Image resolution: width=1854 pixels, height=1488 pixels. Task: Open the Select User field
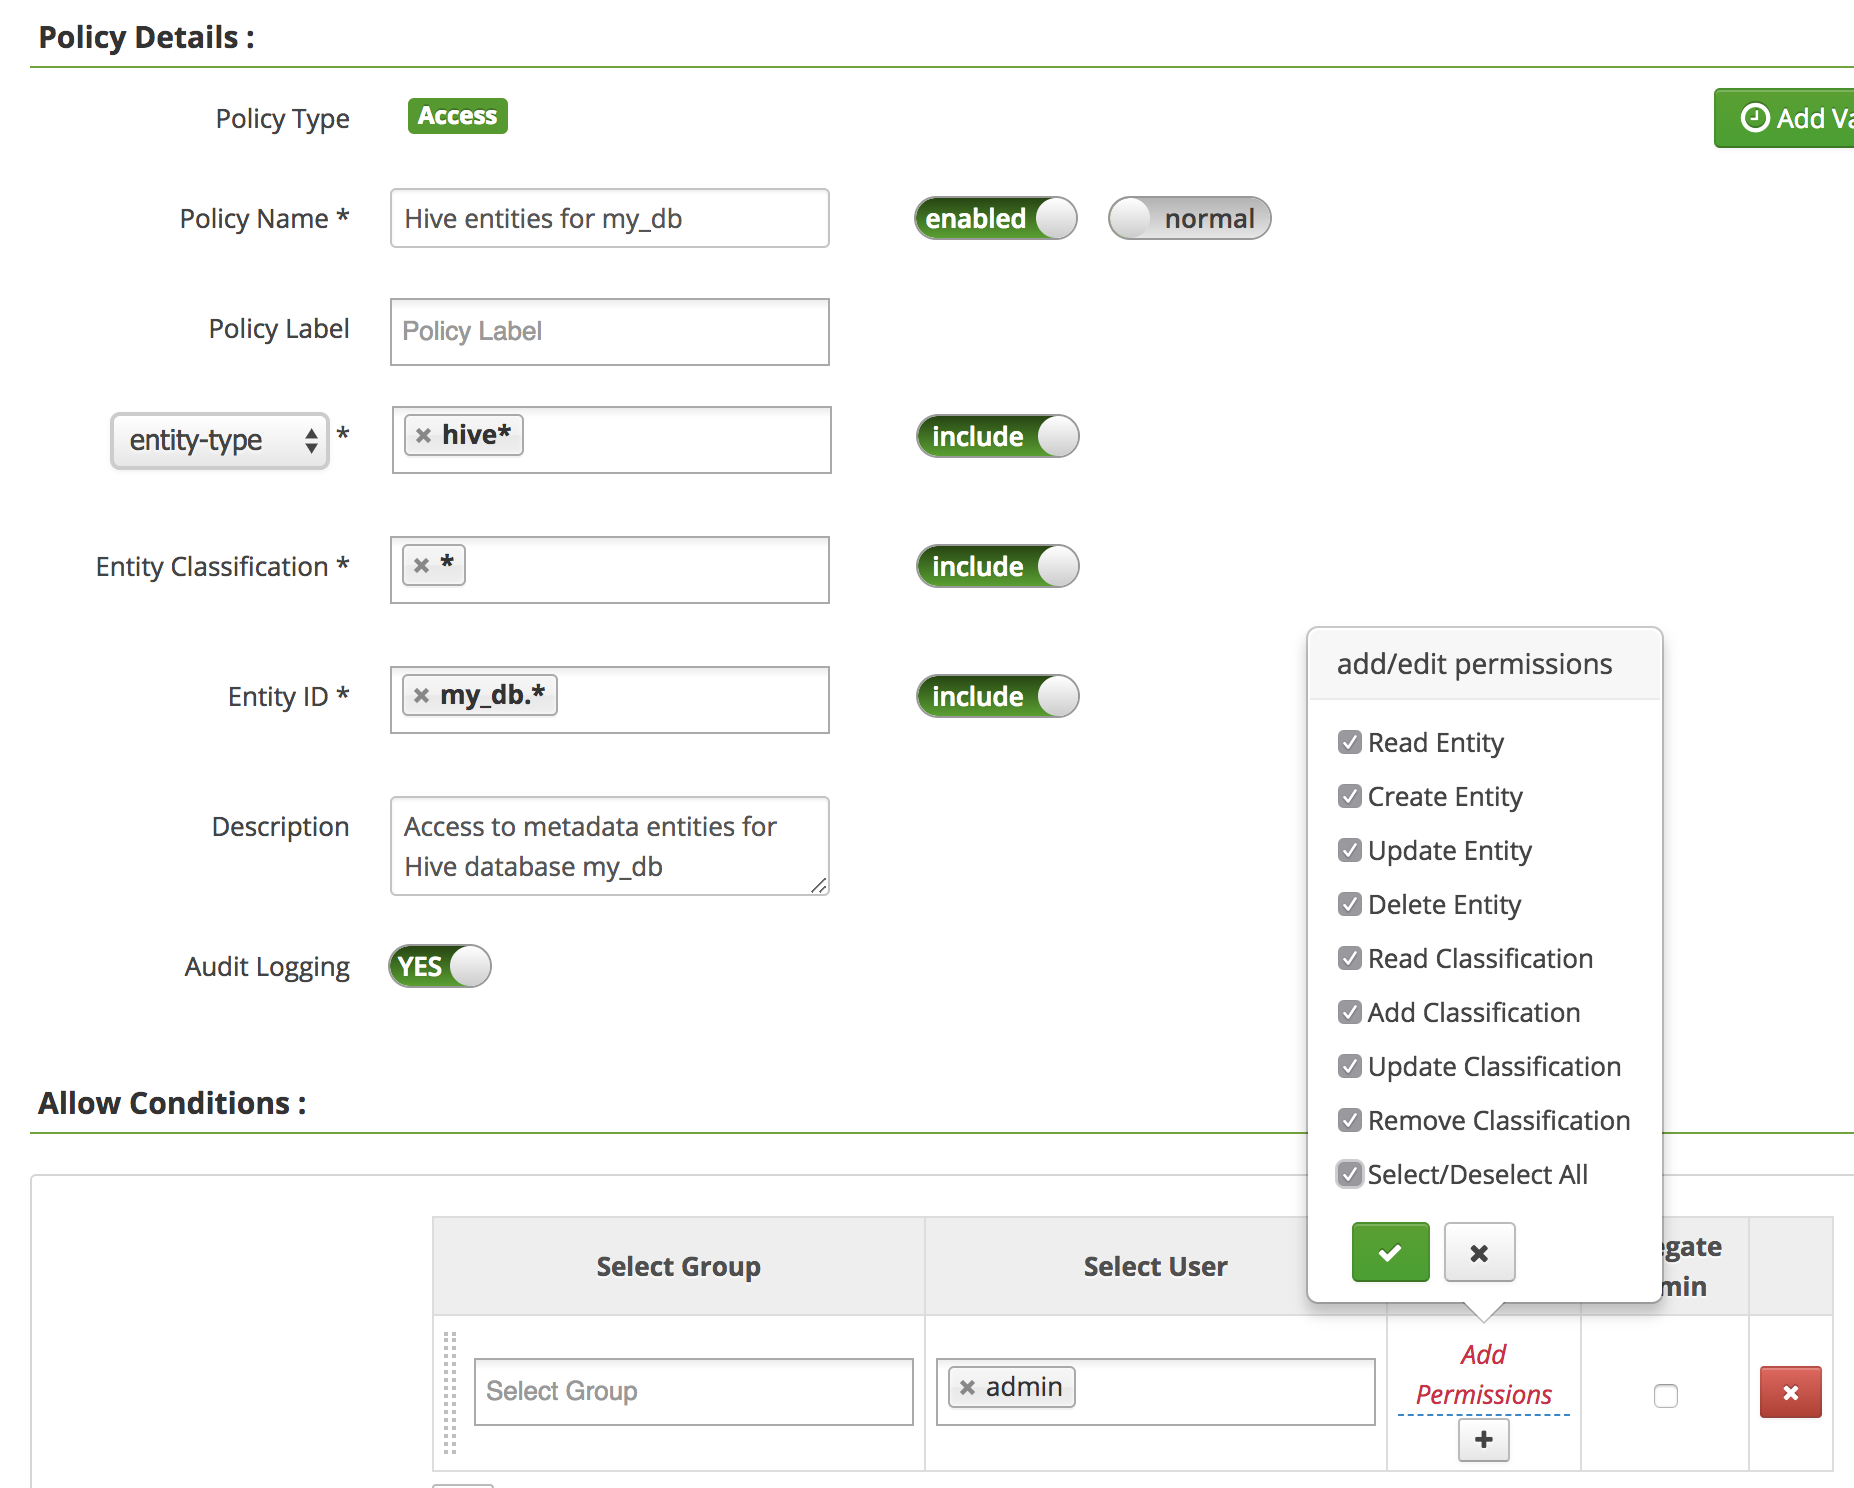tap(1220, 1391)
